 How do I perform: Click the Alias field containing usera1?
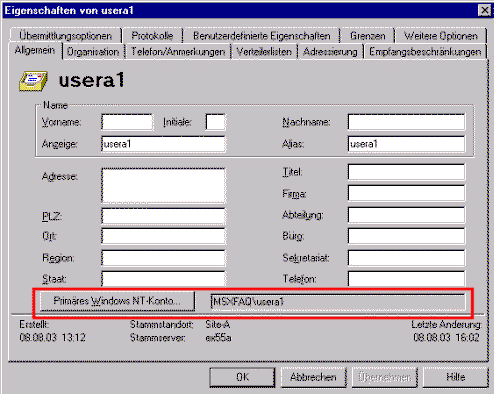point(406,144)
